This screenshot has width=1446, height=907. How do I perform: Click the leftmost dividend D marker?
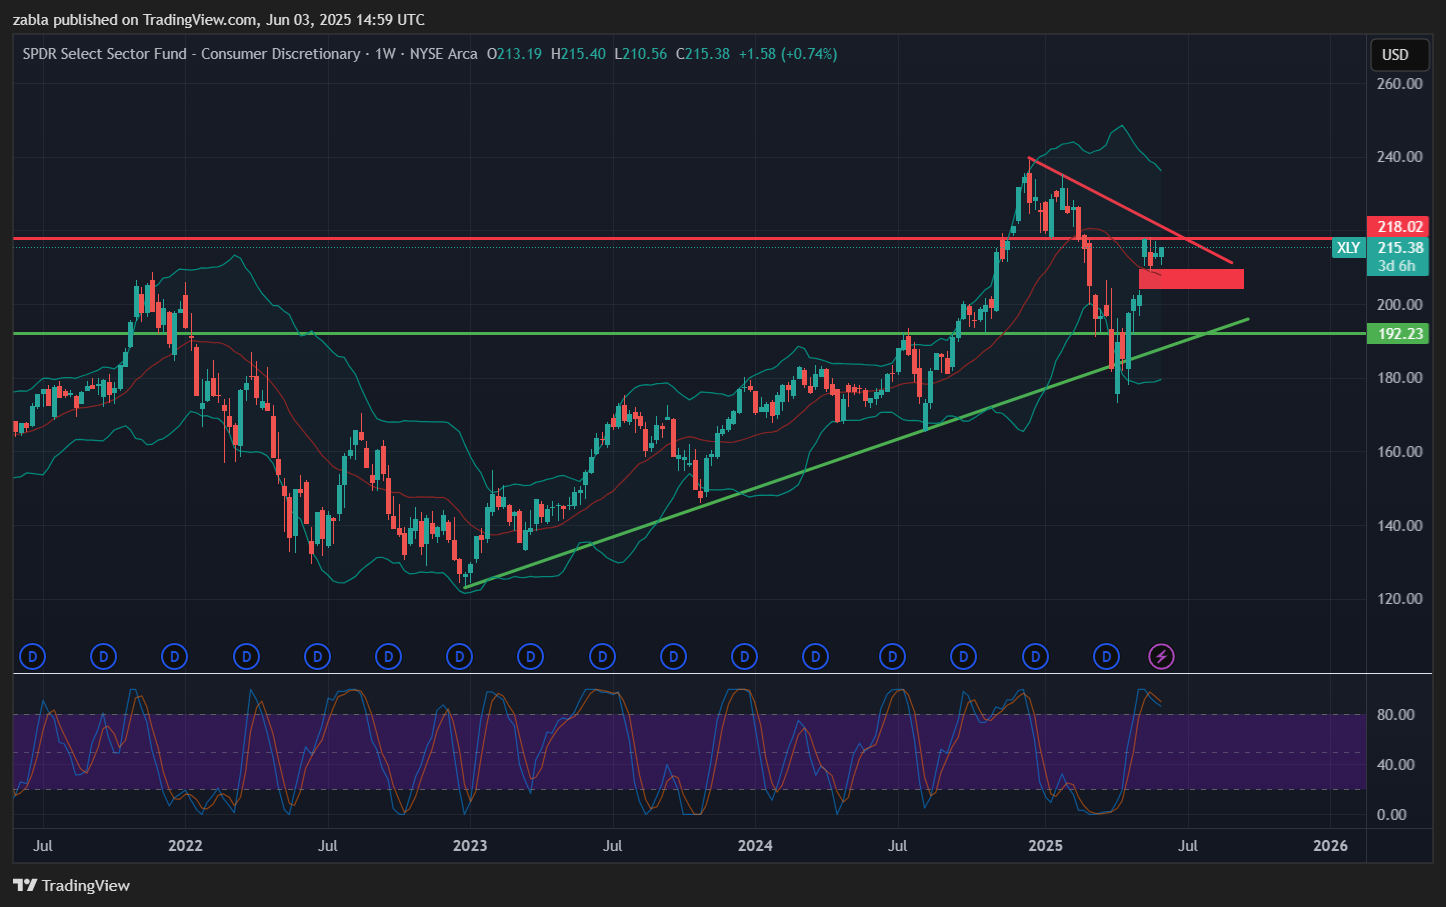pyautogui.click(x=33, y=657)
